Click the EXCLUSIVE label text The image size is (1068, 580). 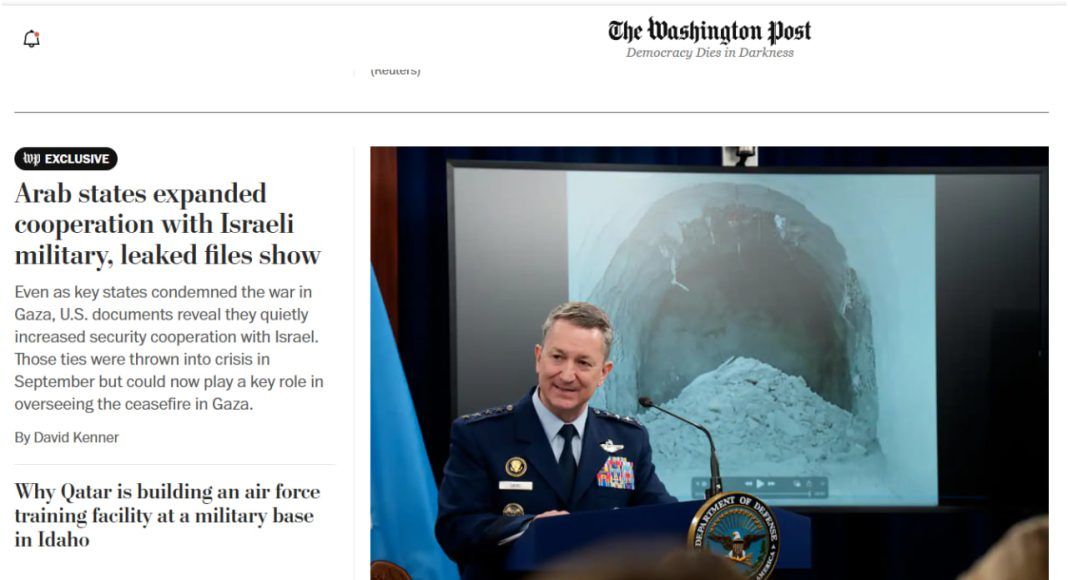click(x=77, y=159)
